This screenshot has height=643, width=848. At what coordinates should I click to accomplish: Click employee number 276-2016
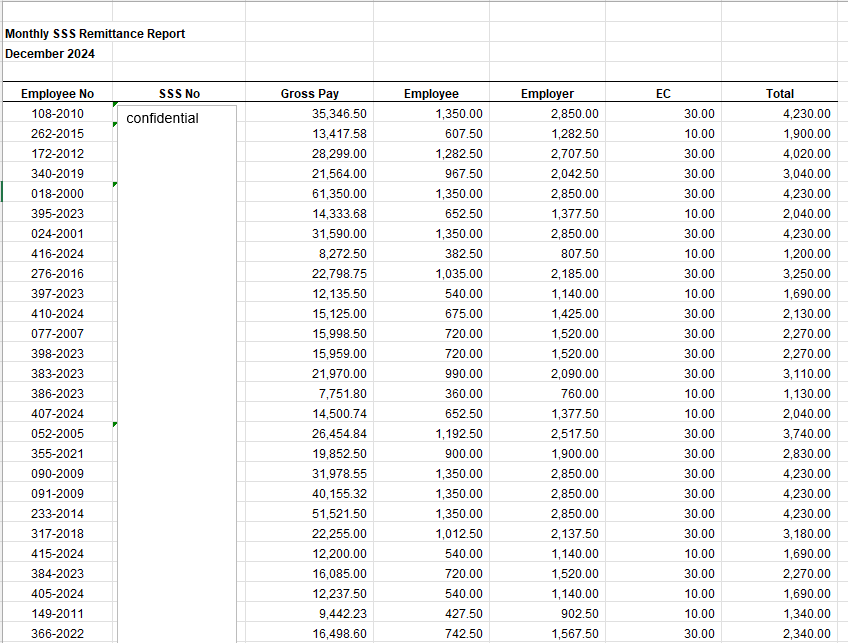click(57, 274)
